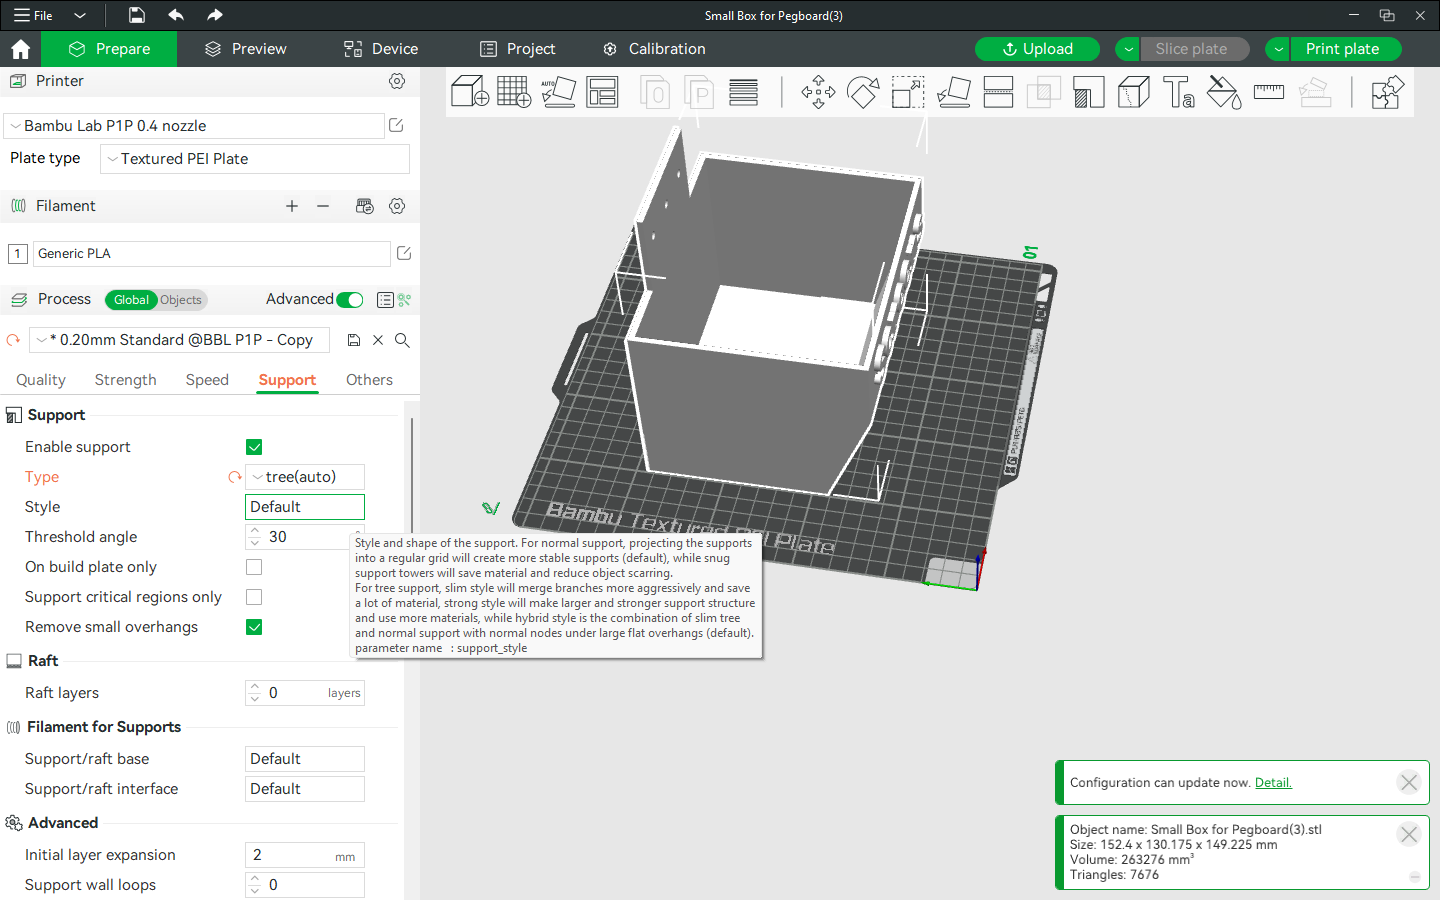Click the Print plate button
The width and height of the screenshot is (1440, 900).
[x=1342, y=49]
